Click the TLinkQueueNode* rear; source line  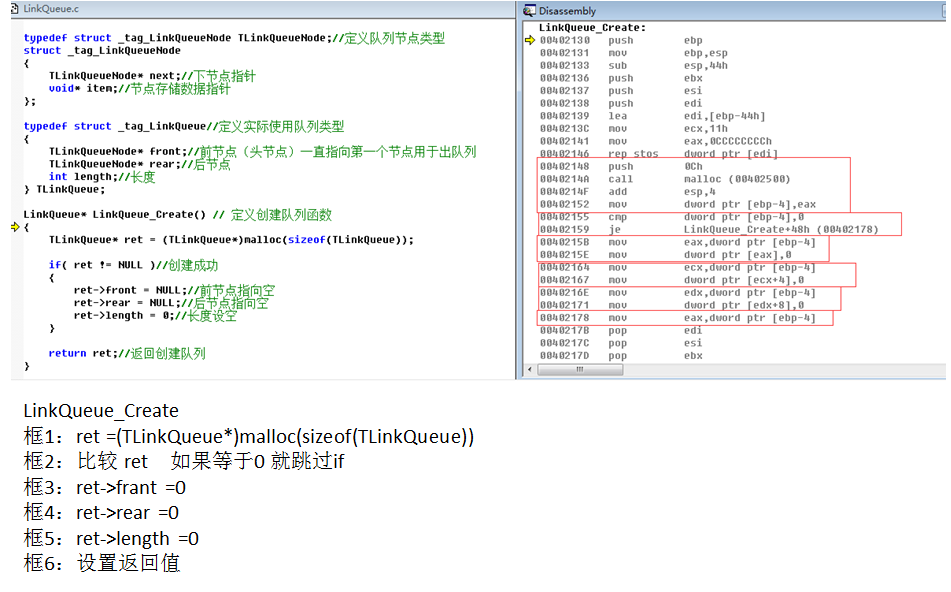click(x=139, y=164)
